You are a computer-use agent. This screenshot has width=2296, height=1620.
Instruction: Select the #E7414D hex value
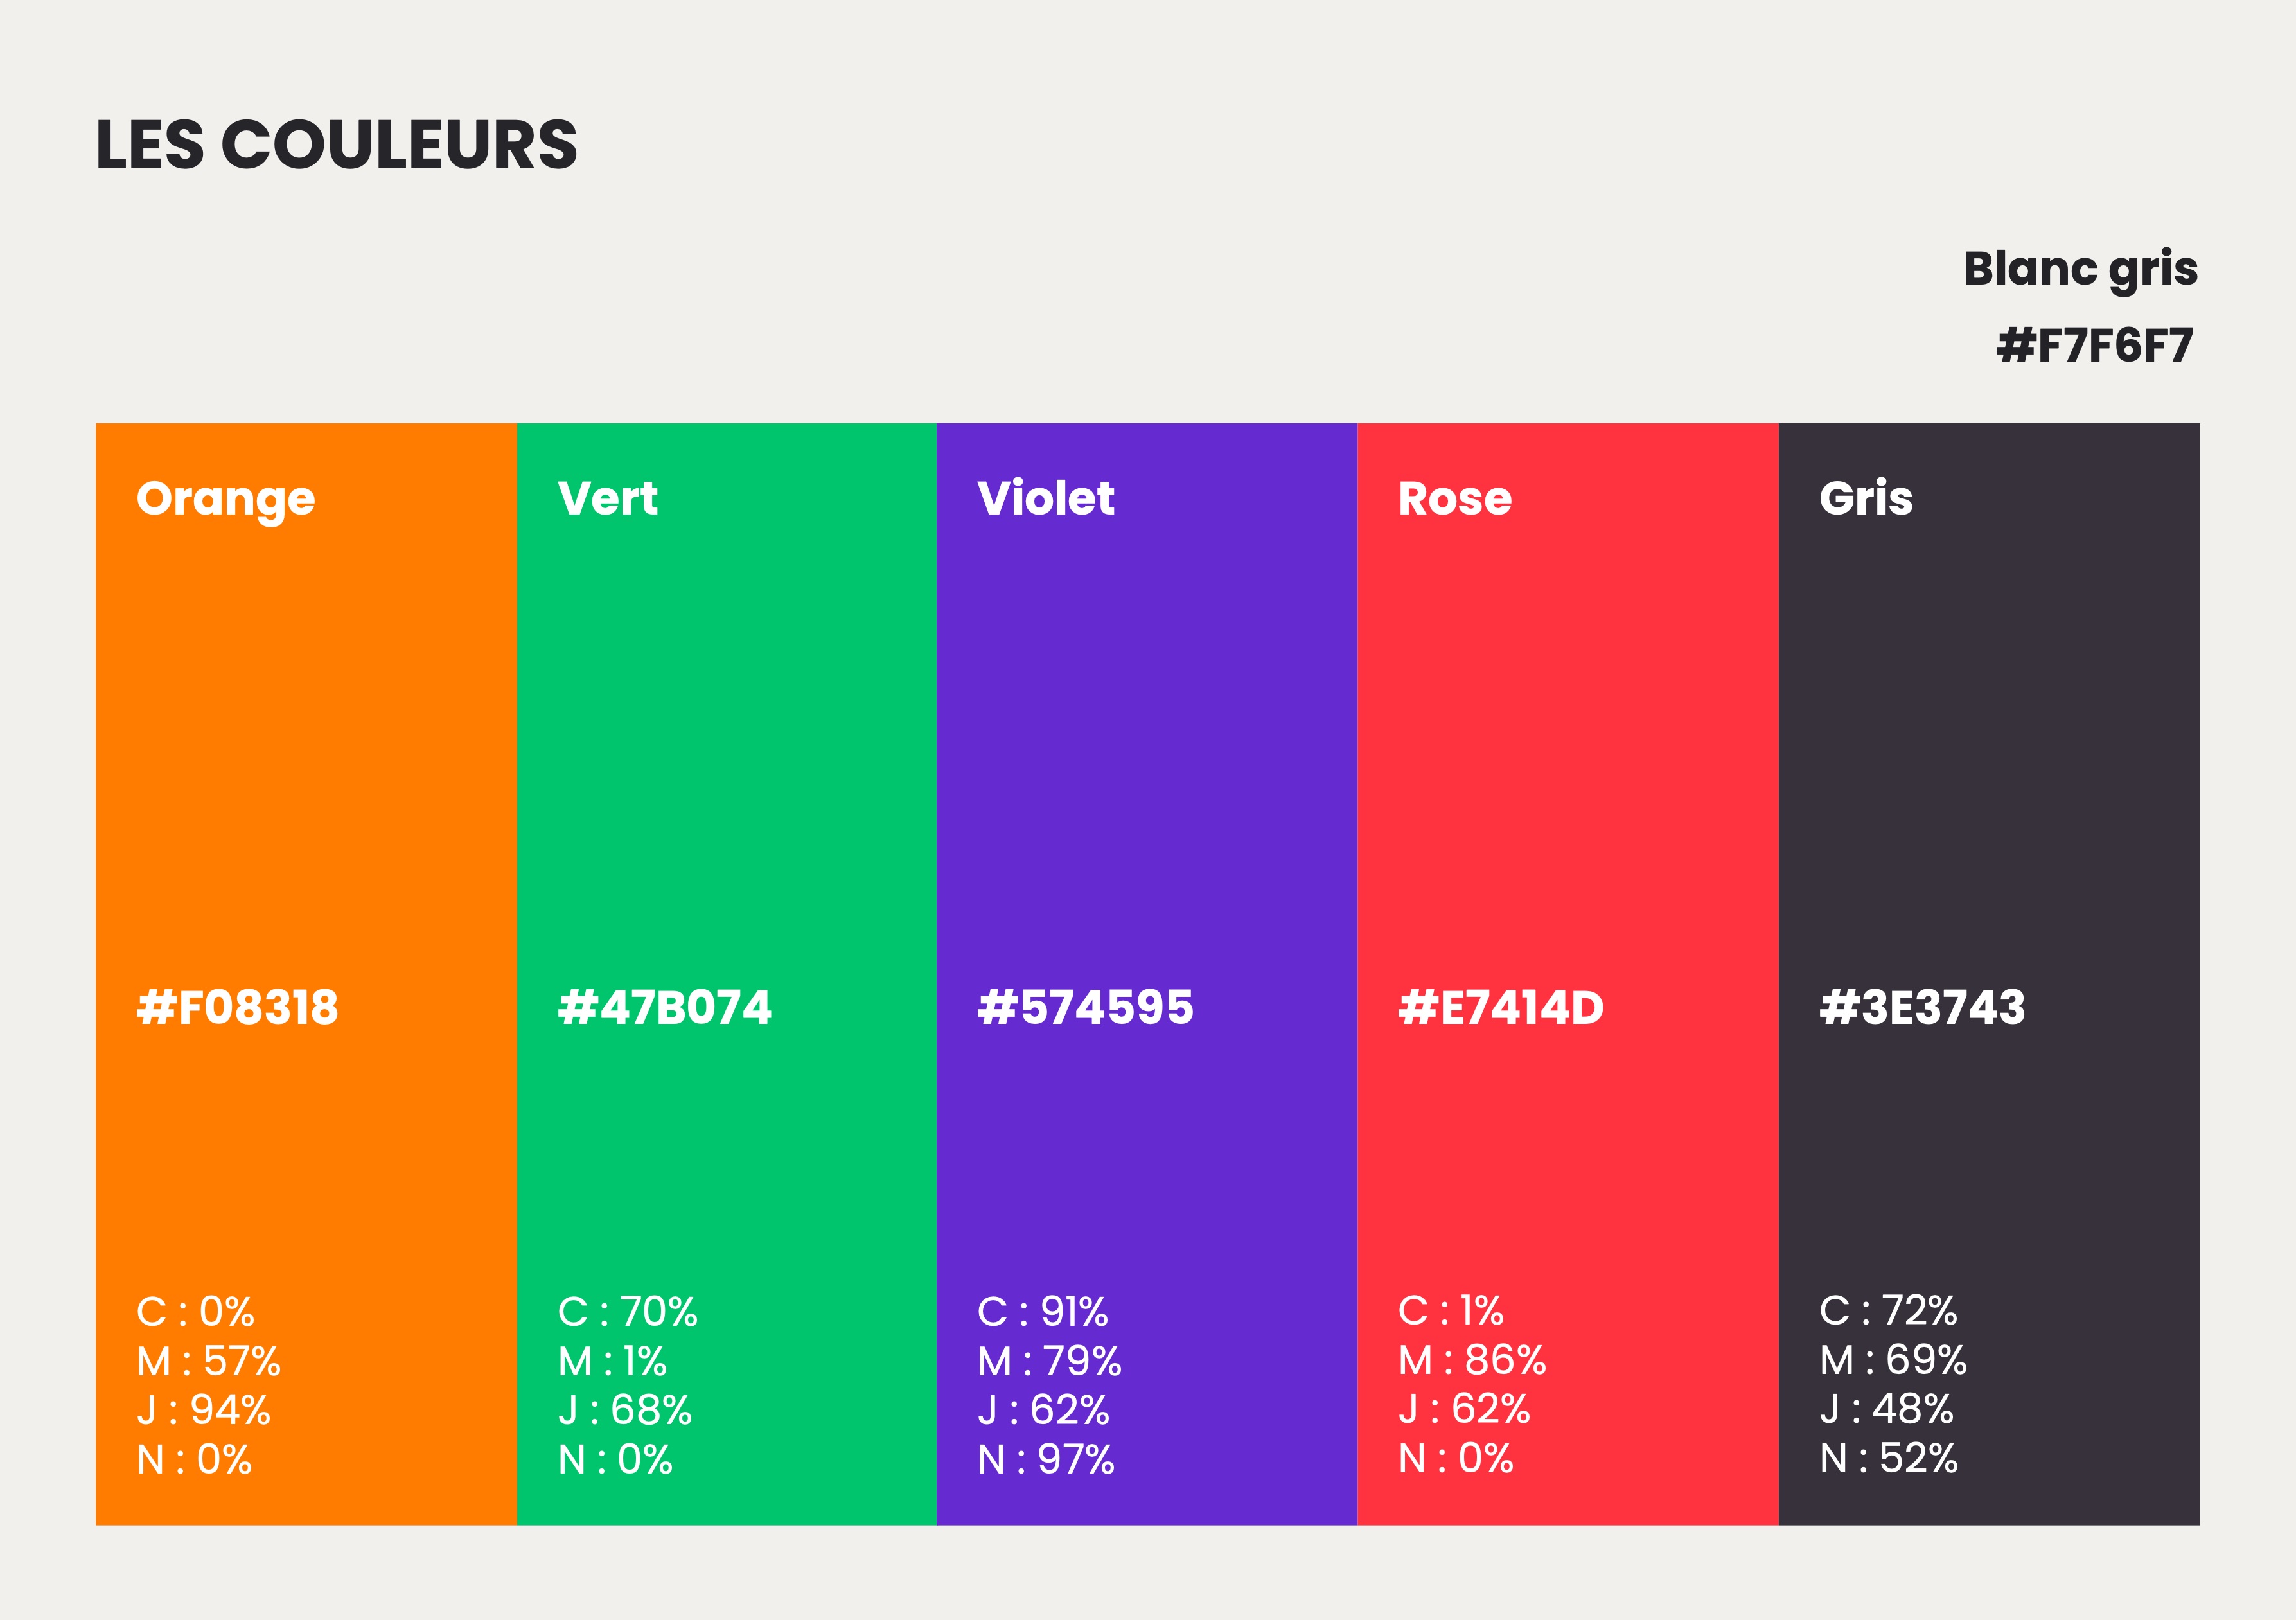[x=1501, y=1007]
